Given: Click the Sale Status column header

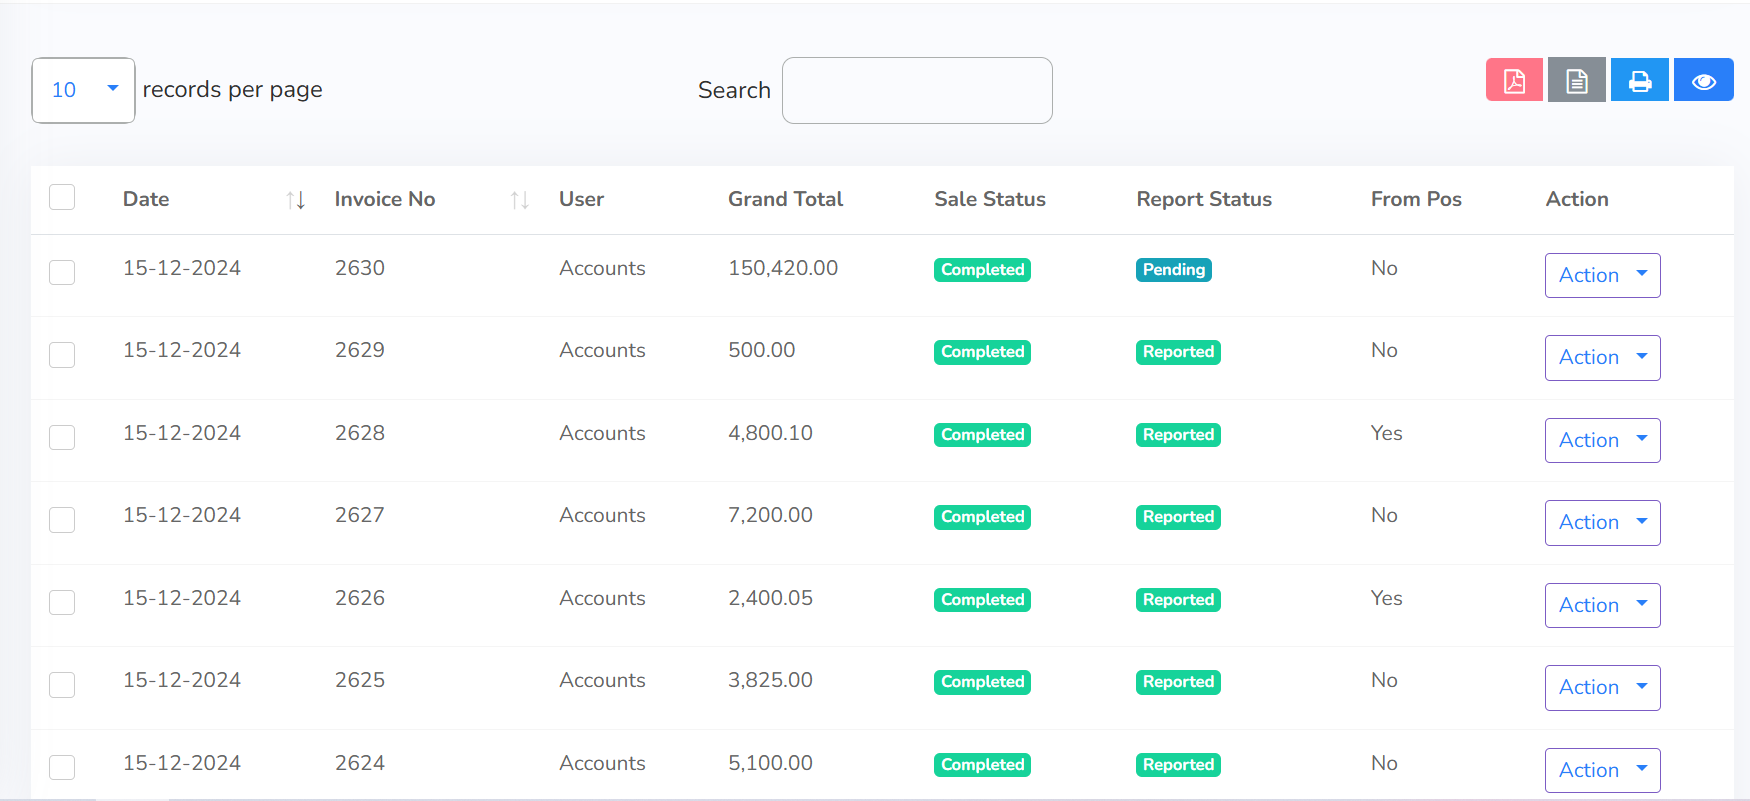Looking at the screenshot, I should click(x=990, y=199).
